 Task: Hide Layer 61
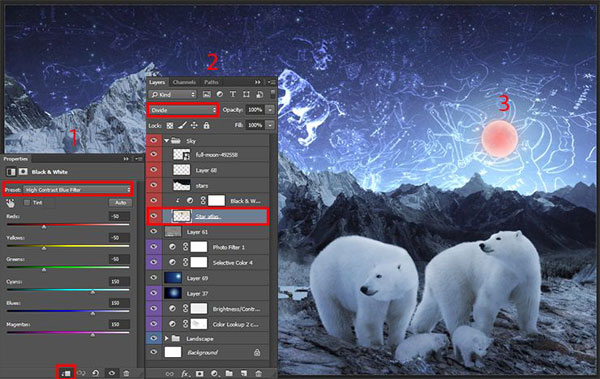pos(154,232)
